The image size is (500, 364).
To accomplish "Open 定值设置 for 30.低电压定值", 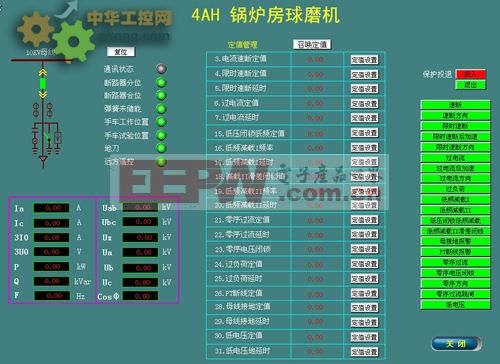I will (x=364, y=337).
